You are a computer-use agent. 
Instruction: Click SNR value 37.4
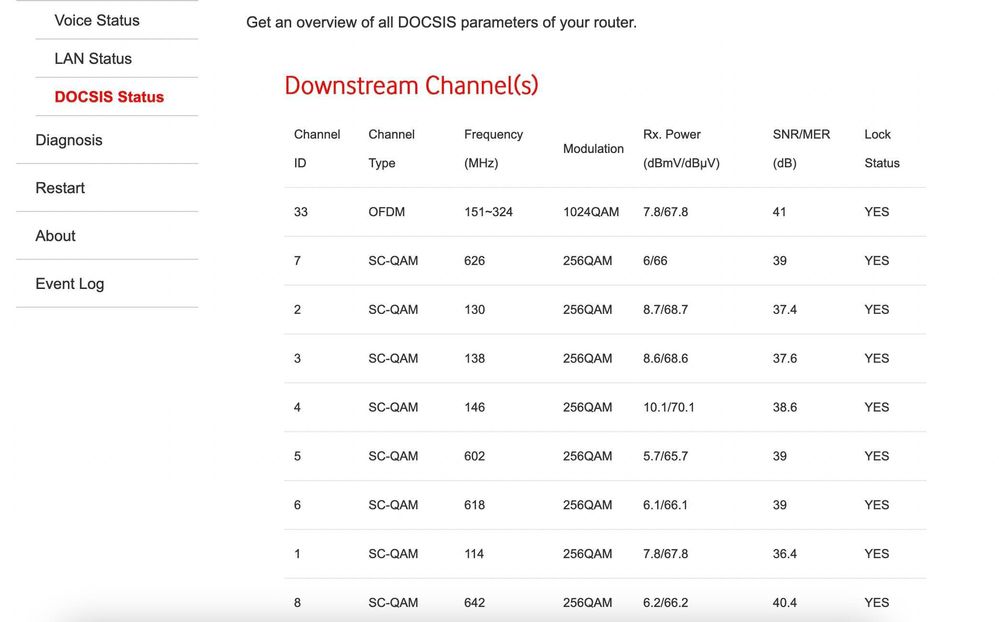pos(784,310)
